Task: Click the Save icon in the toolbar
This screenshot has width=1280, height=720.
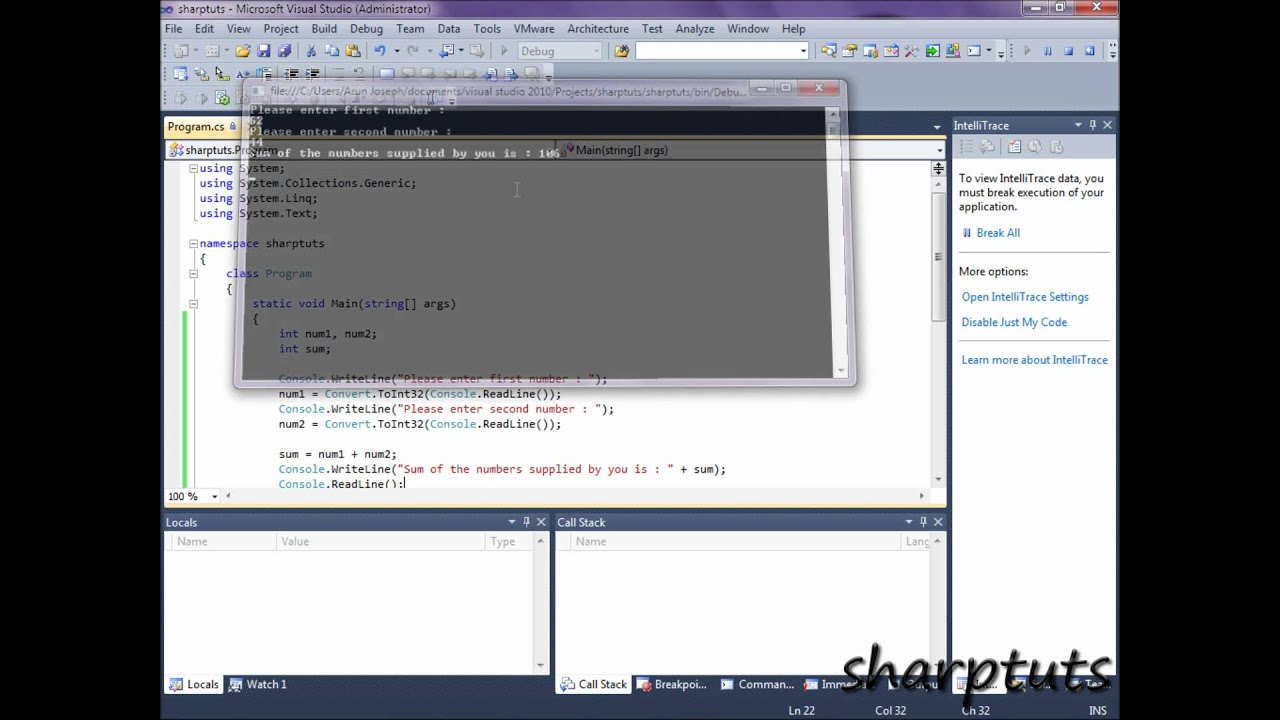Action: pyautogui.click(x=263, y=51)
